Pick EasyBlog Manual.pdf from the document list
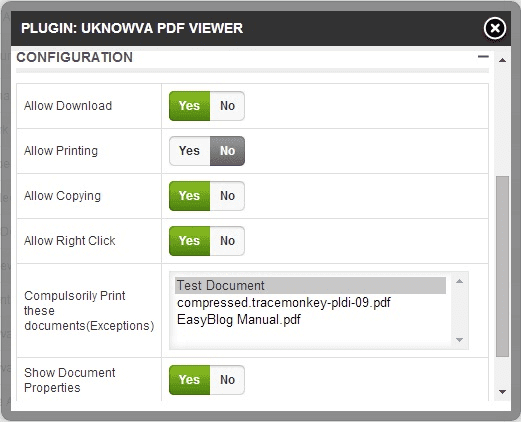521x422 pixels. 239,320
